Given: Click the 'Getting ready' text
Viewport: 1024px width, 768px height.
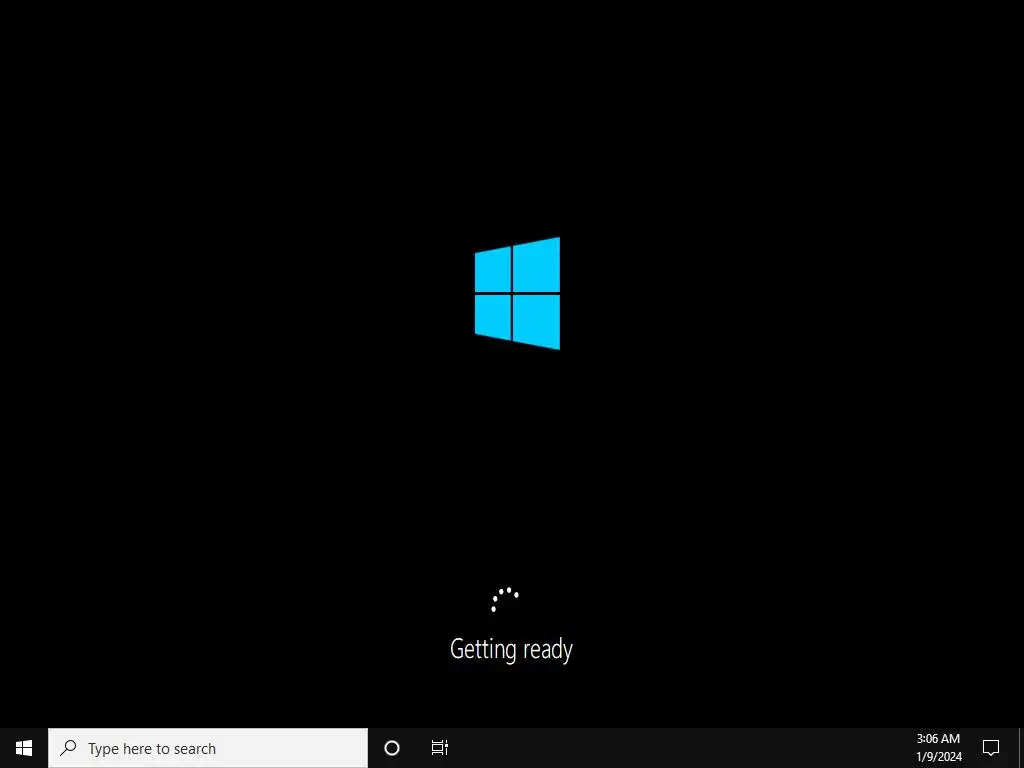Looking at the screenshot, I should point(511,649).
